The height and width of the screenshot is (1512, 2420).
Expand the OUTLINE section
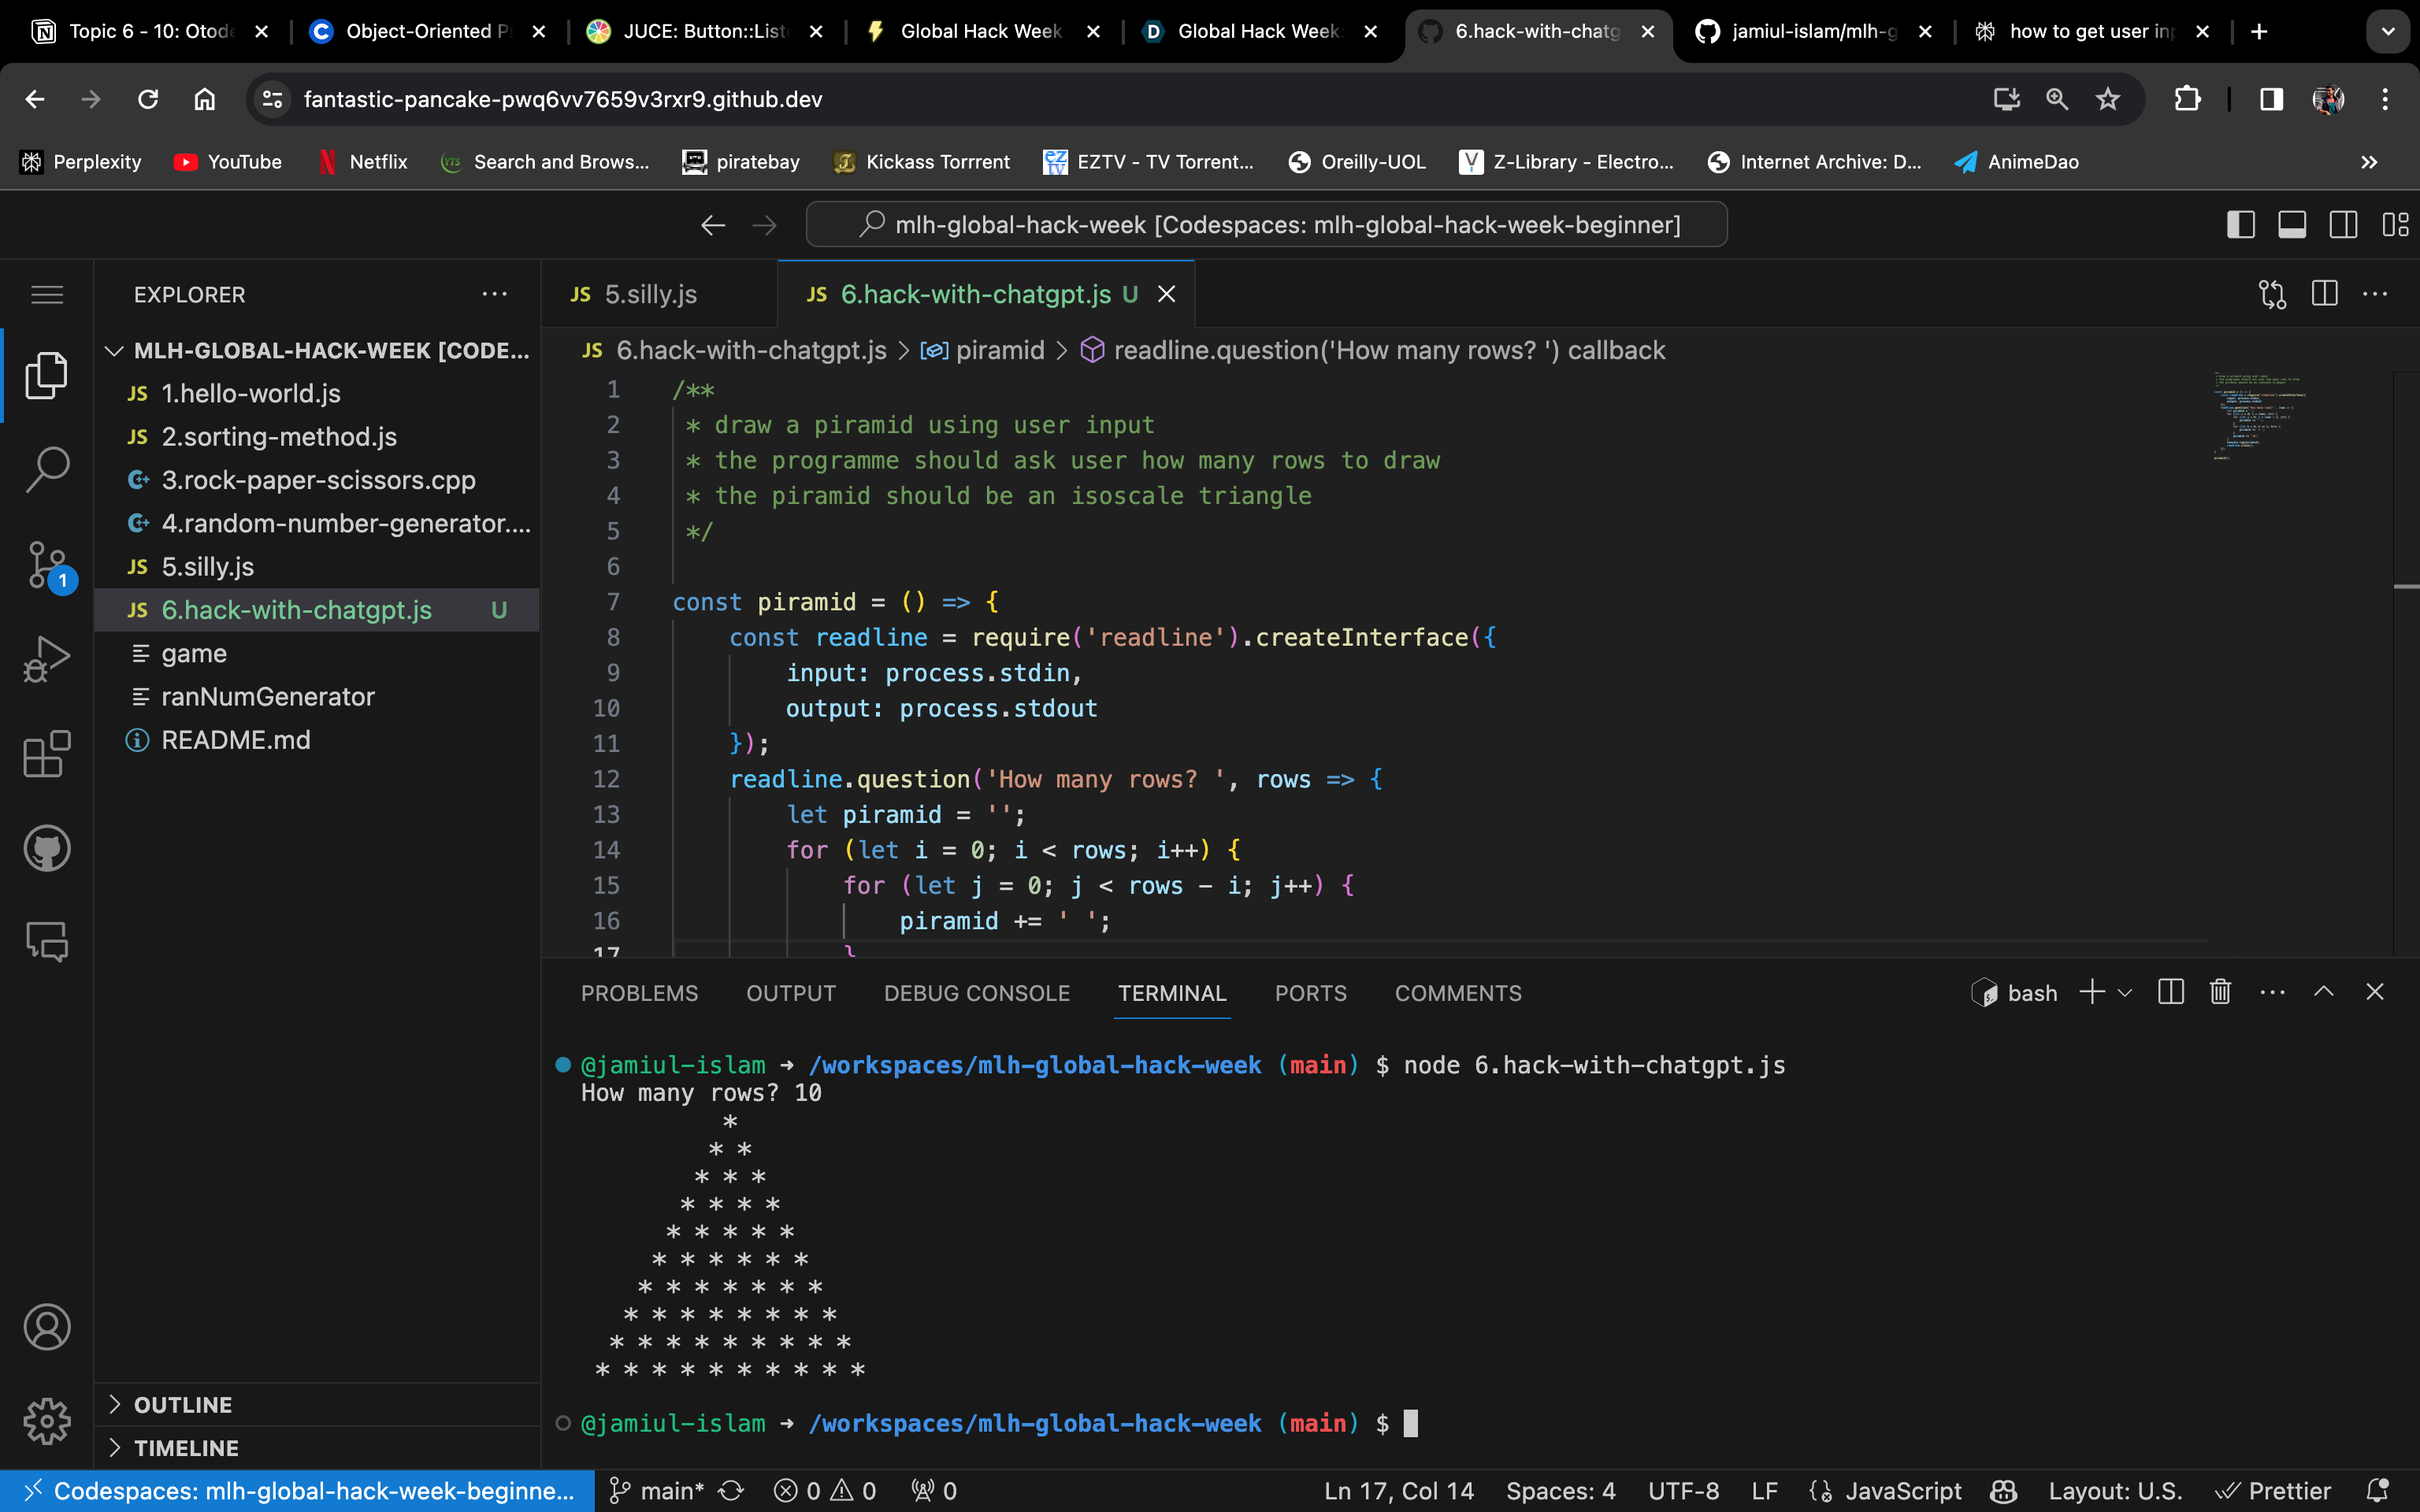(x=182, y=1404)
